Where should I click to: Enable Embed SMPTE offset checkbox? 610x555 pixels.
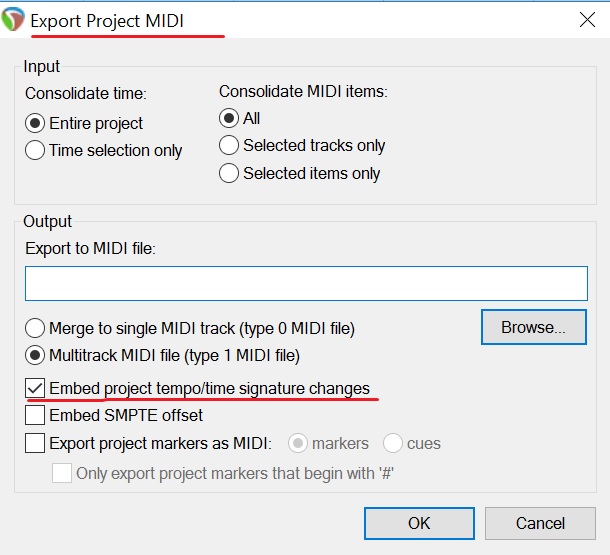tap(35, 415)
